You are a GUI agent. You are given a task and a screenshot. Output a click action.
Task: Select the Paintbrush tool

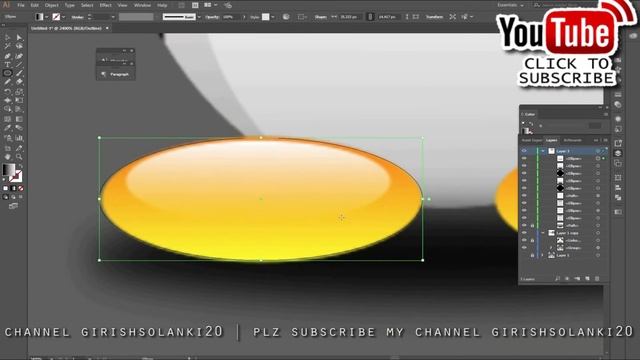19,73
